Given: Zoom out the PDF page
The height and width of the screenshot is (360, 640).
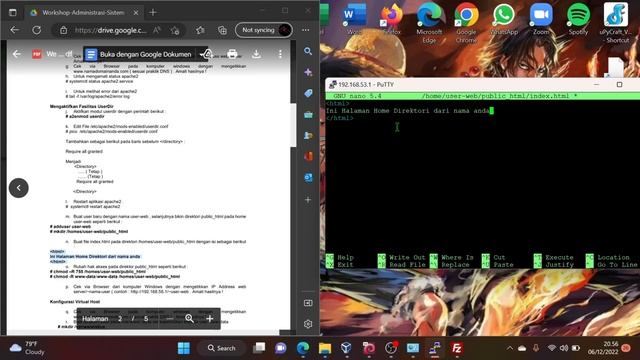Looking at the screenshot, I should pyautogui.click(x=170, y=319).
